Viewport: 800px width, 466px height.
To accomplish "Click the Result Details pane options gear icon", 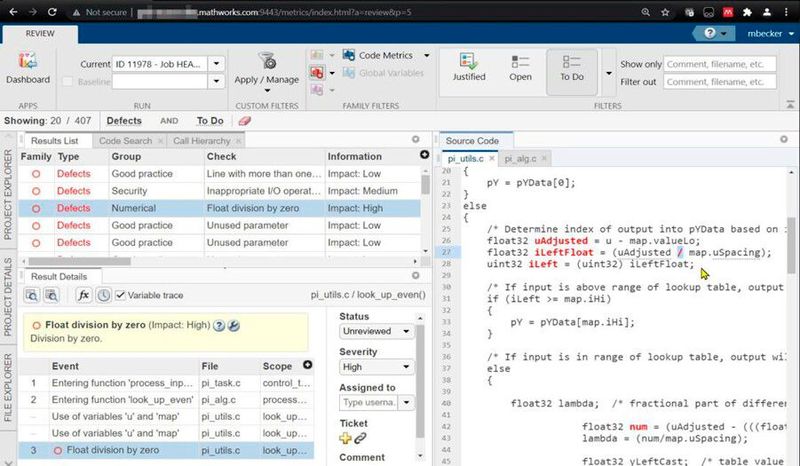I will tap(416, 276).
